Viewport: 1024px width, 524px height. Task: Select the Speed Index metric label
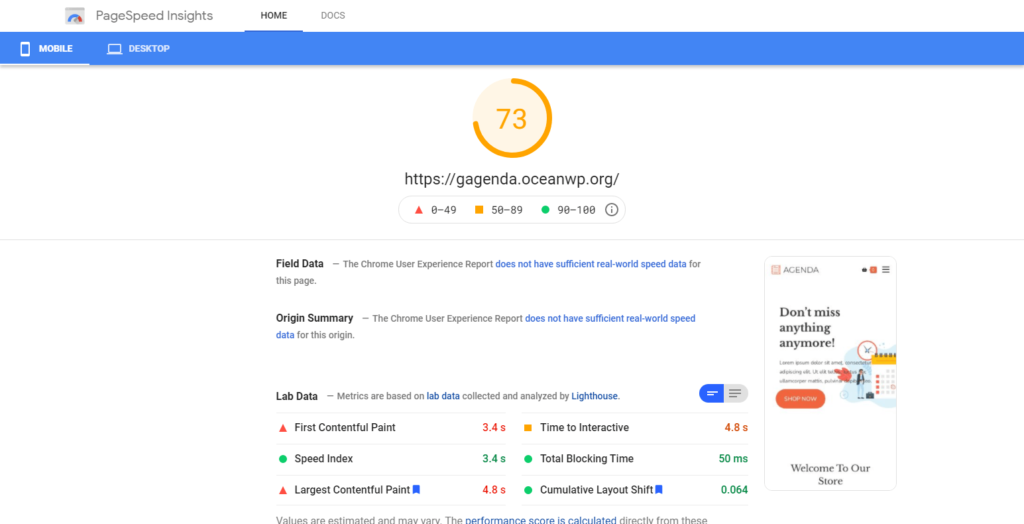point(323,459)
